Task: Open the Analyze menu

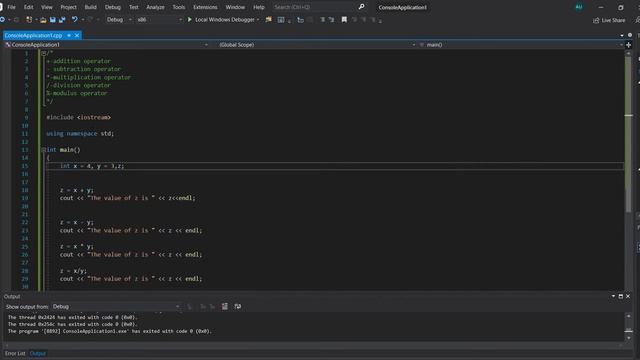Action: (155, 7)
